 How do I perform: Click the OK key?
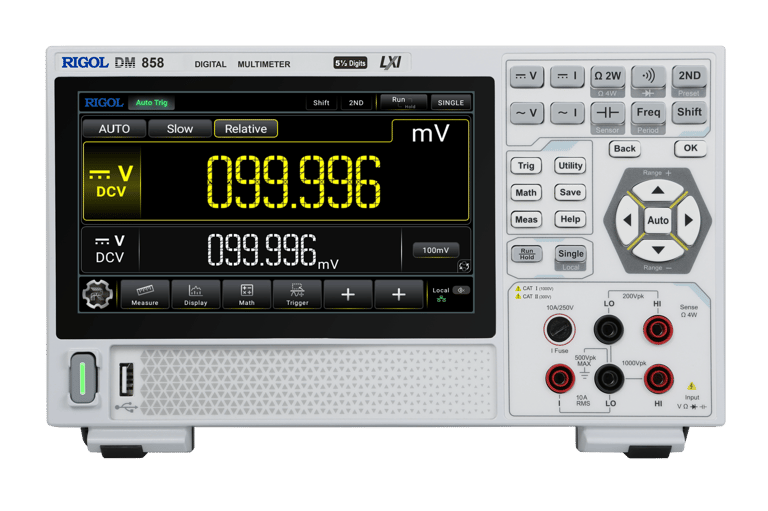tap(690, 148)
